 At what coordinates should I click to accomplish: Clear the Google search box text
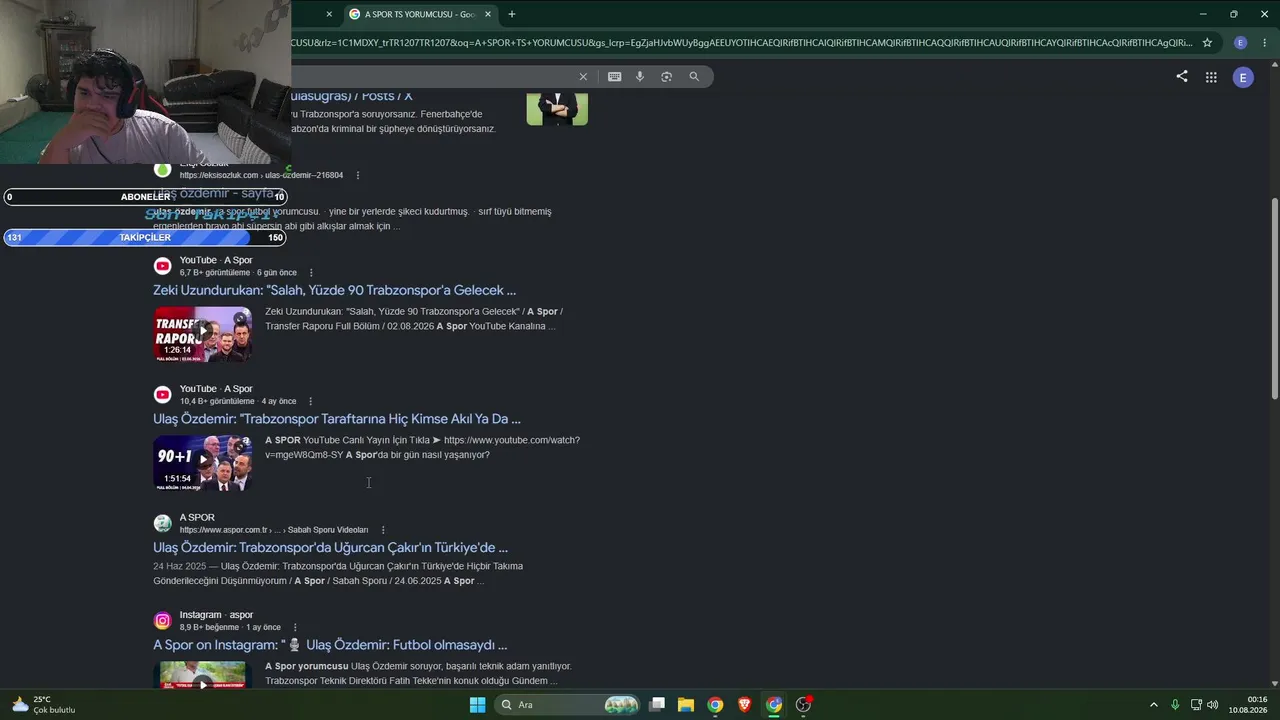tap(583, 77)
